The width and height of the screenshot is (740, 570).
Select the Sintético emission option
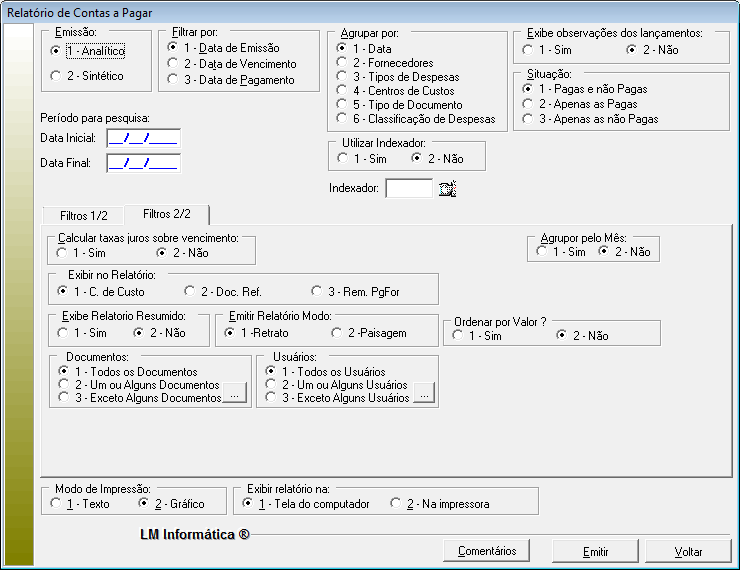coord(56,76)
